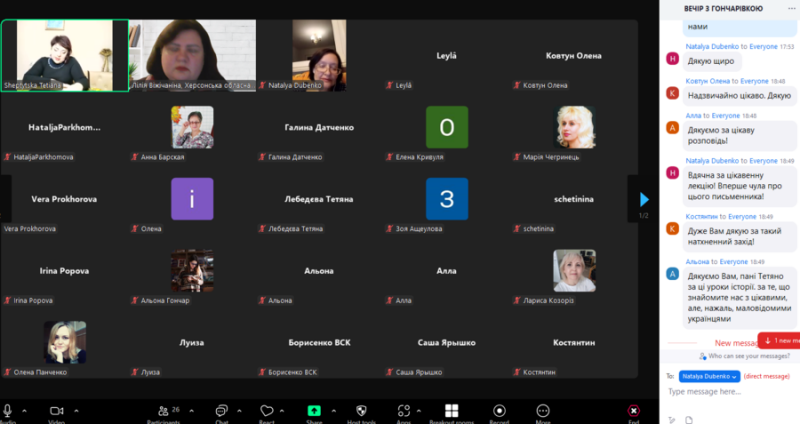The image size is (800, 424).
Task: Open the Natalya Dubenko recipient dropdown
Action: pyautogui.click(x=709, y=377)
